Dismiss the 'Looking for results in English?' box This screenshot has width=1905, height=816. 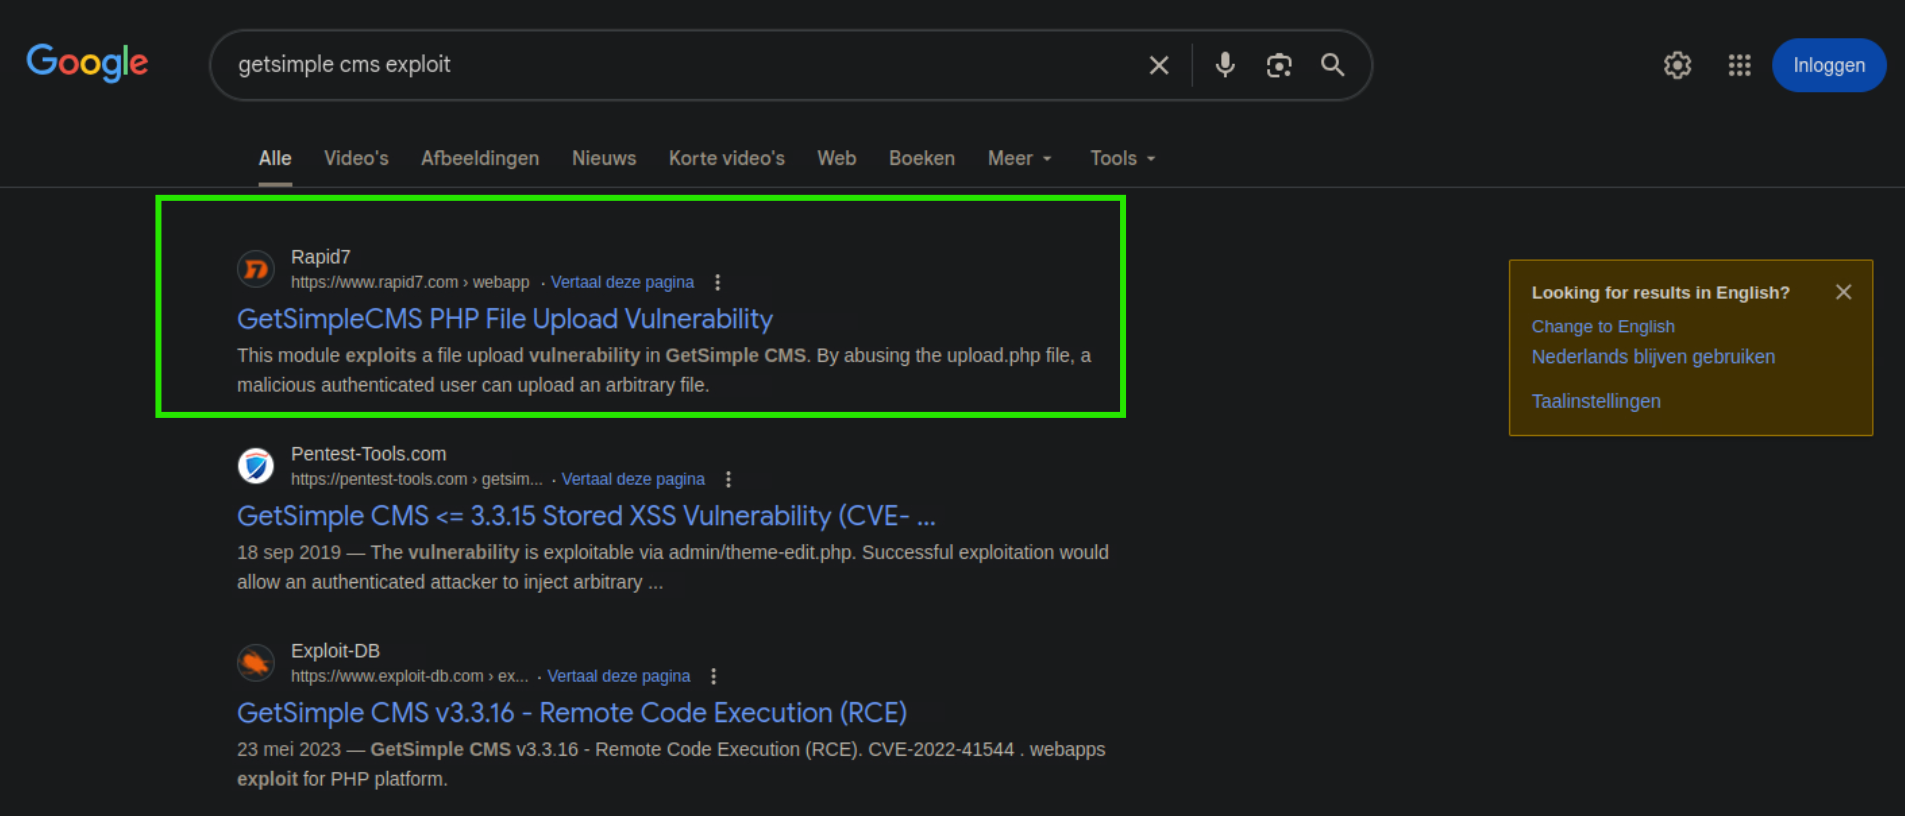coord(1843,292)
